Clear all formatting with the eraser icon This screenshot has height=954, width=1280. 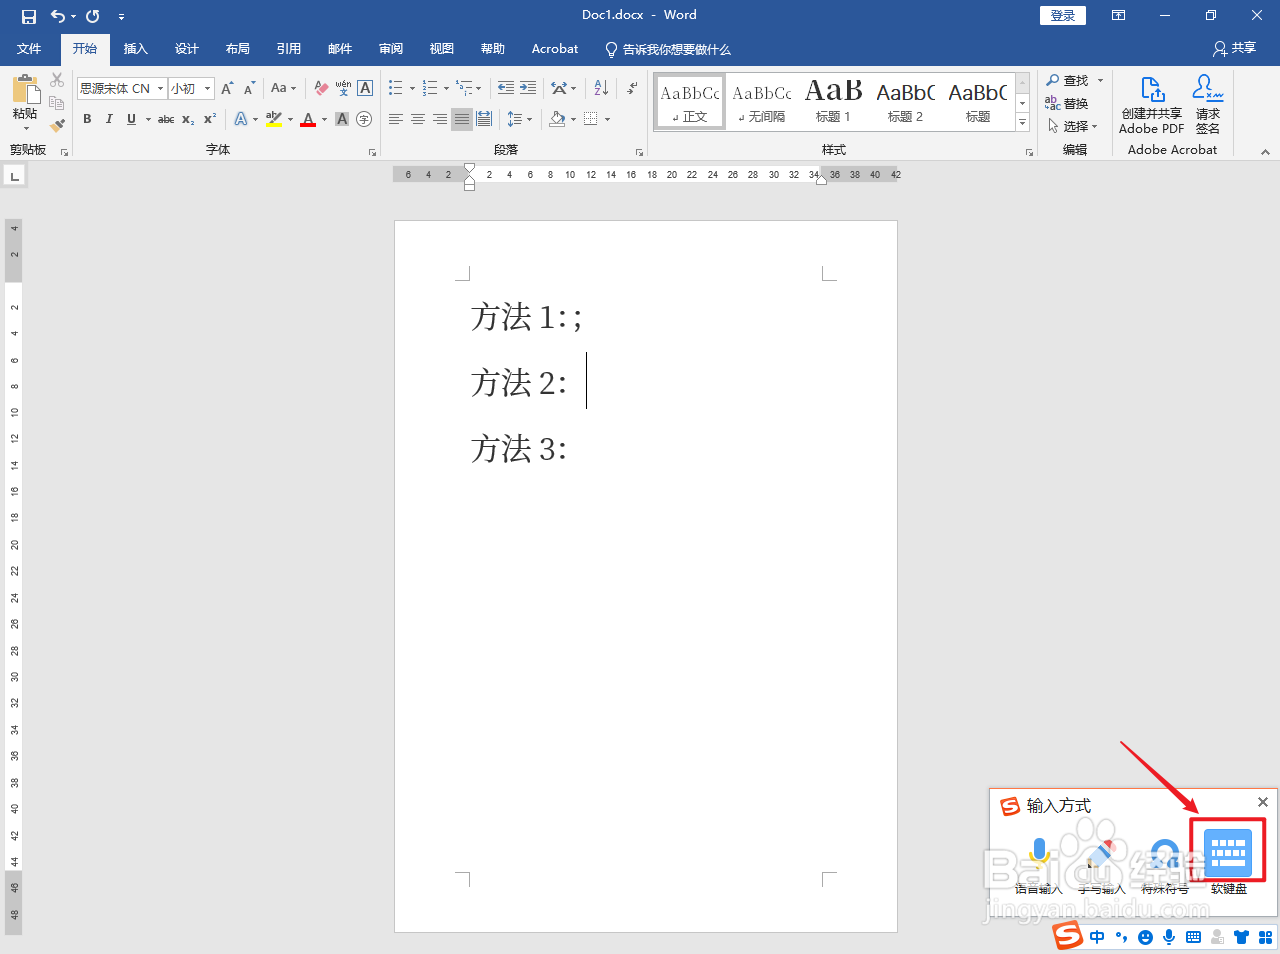point(321,88)
